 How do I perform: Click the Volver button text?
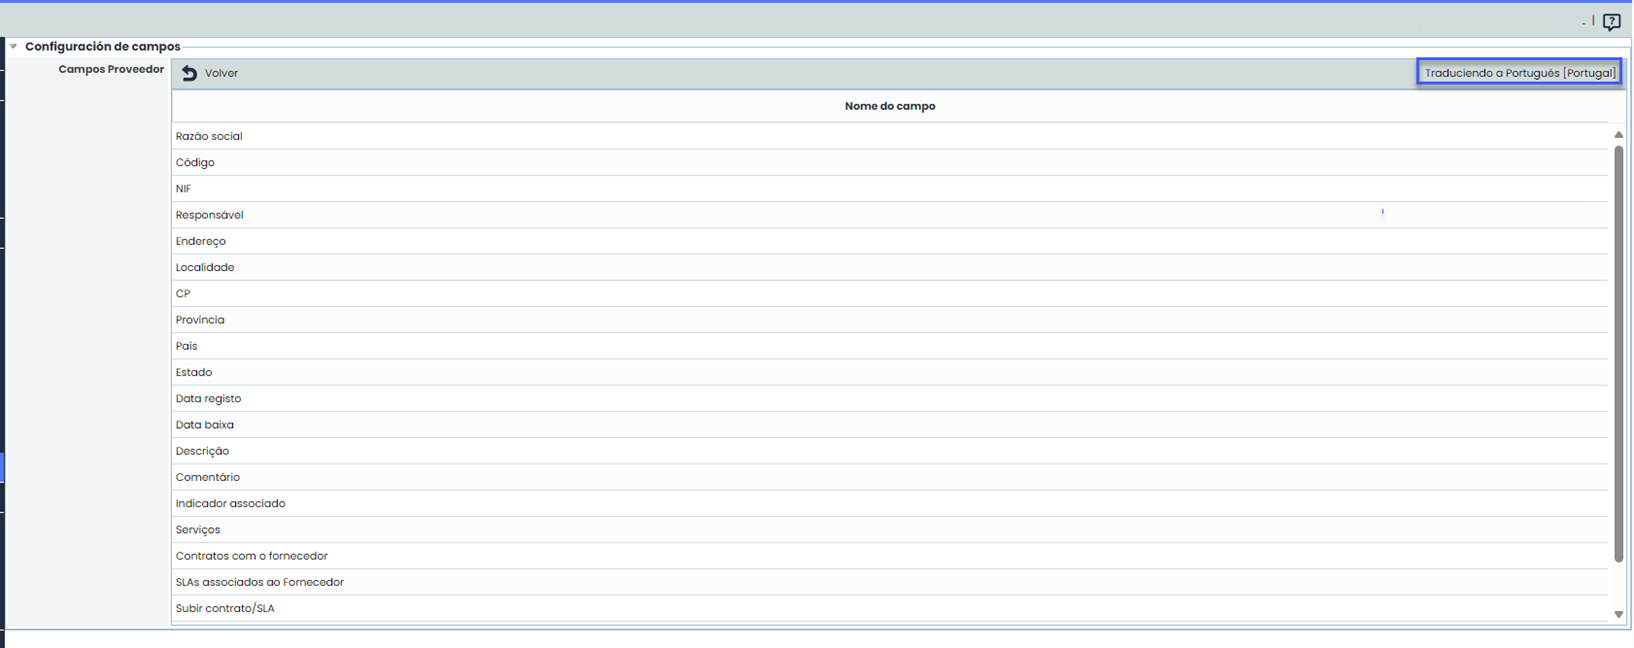click(x=221, y=73)
